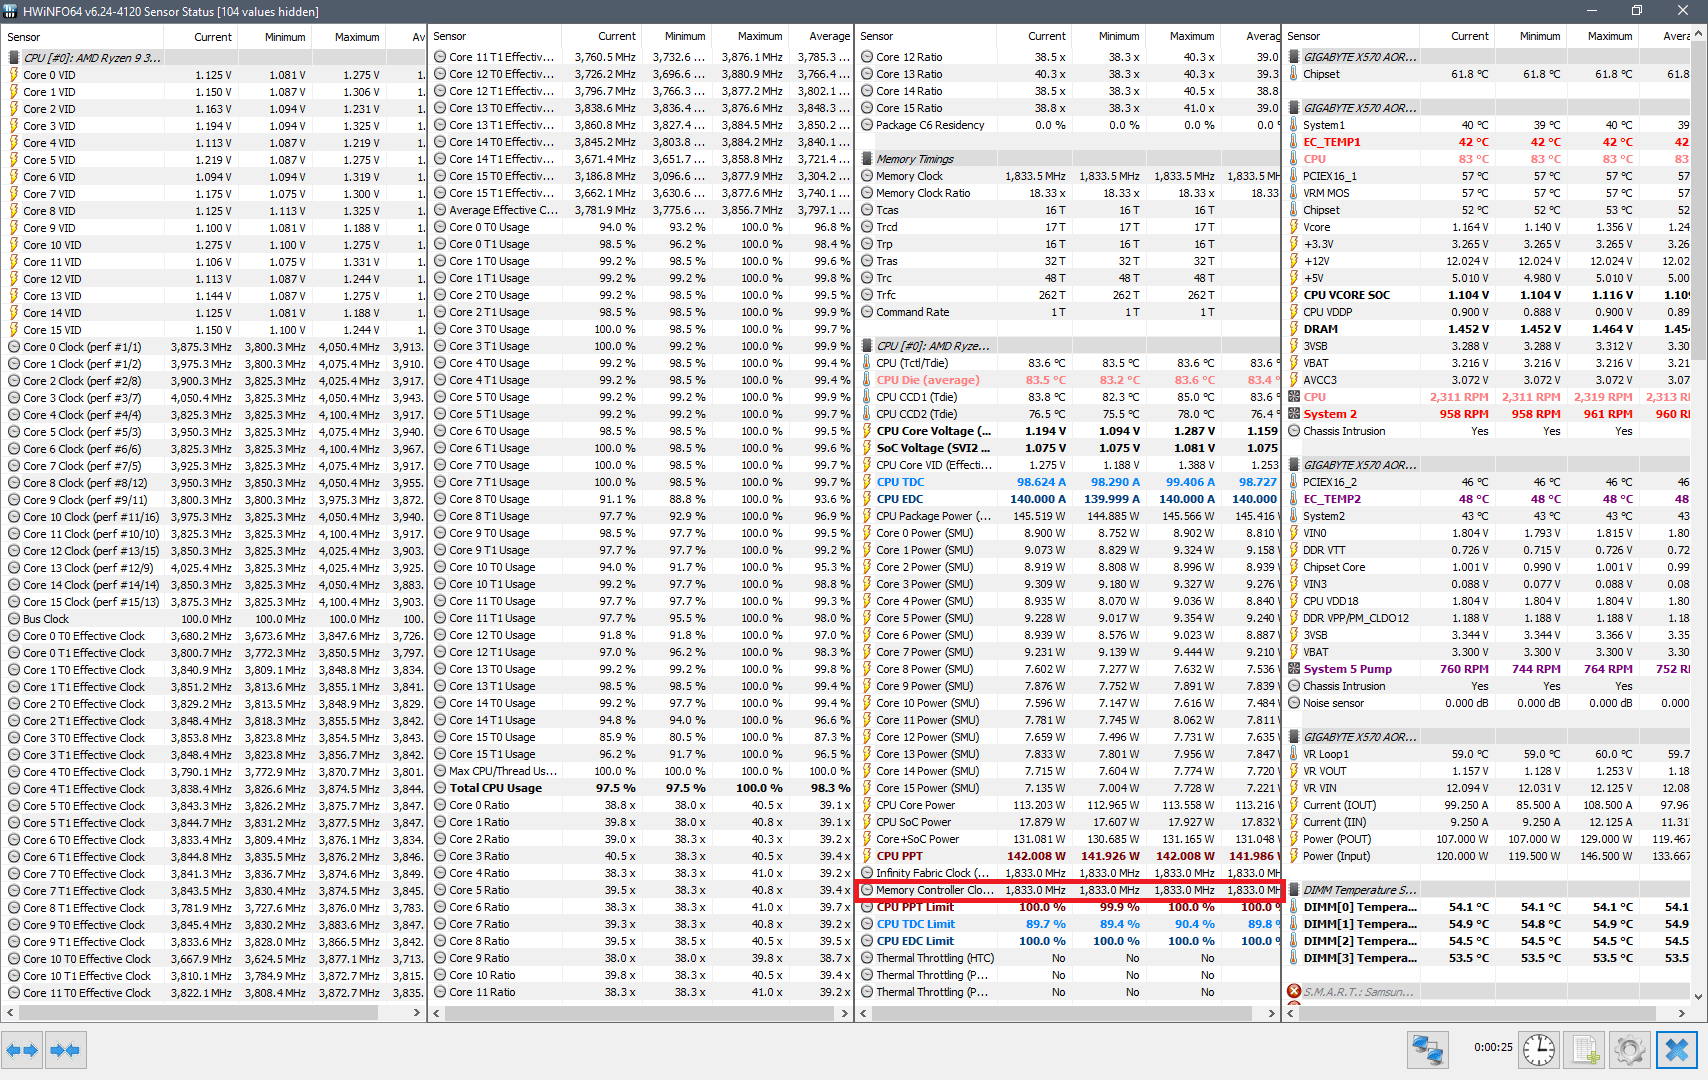This screenshot has height=1080, width=1708.
Task: Click the fan icon beside System 2
Action: pyautogui.click(x=1294, y=414)
